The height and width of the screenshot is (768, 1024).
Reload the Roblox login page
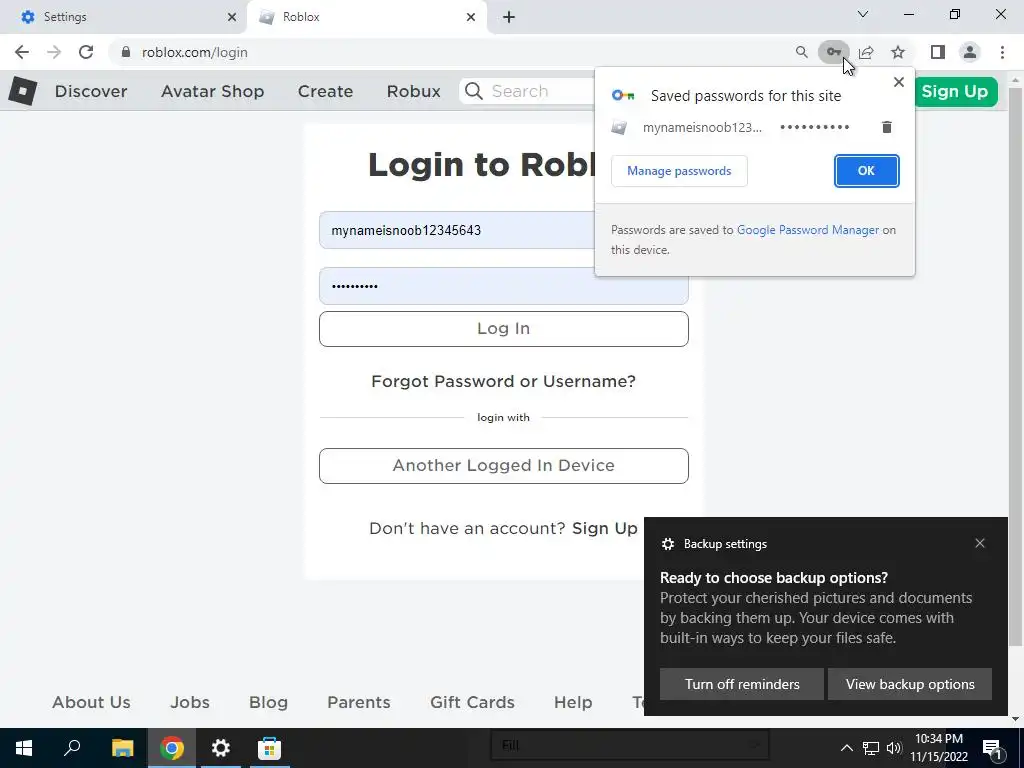coord(86,52)
